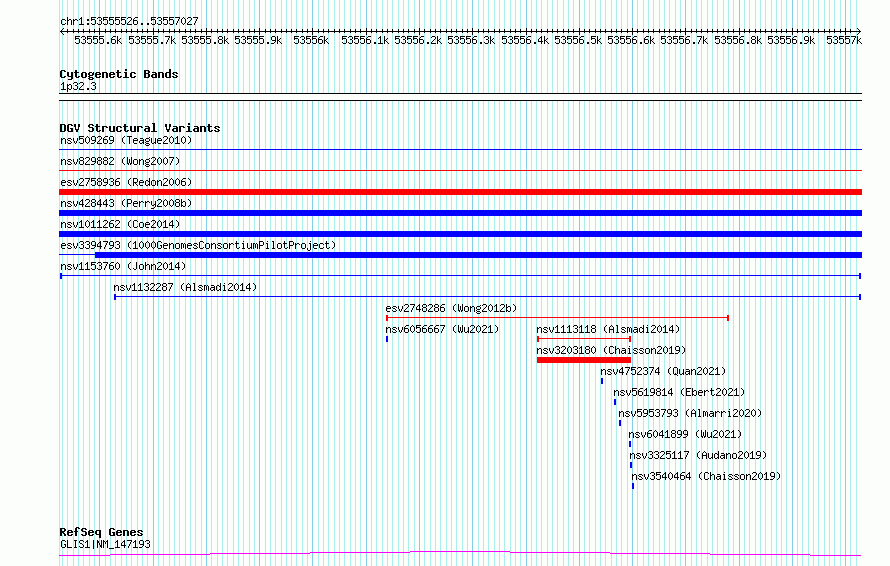Click the 53555.6k ruler tick label
Screen dimensions: 890x566
pos(98,40)
